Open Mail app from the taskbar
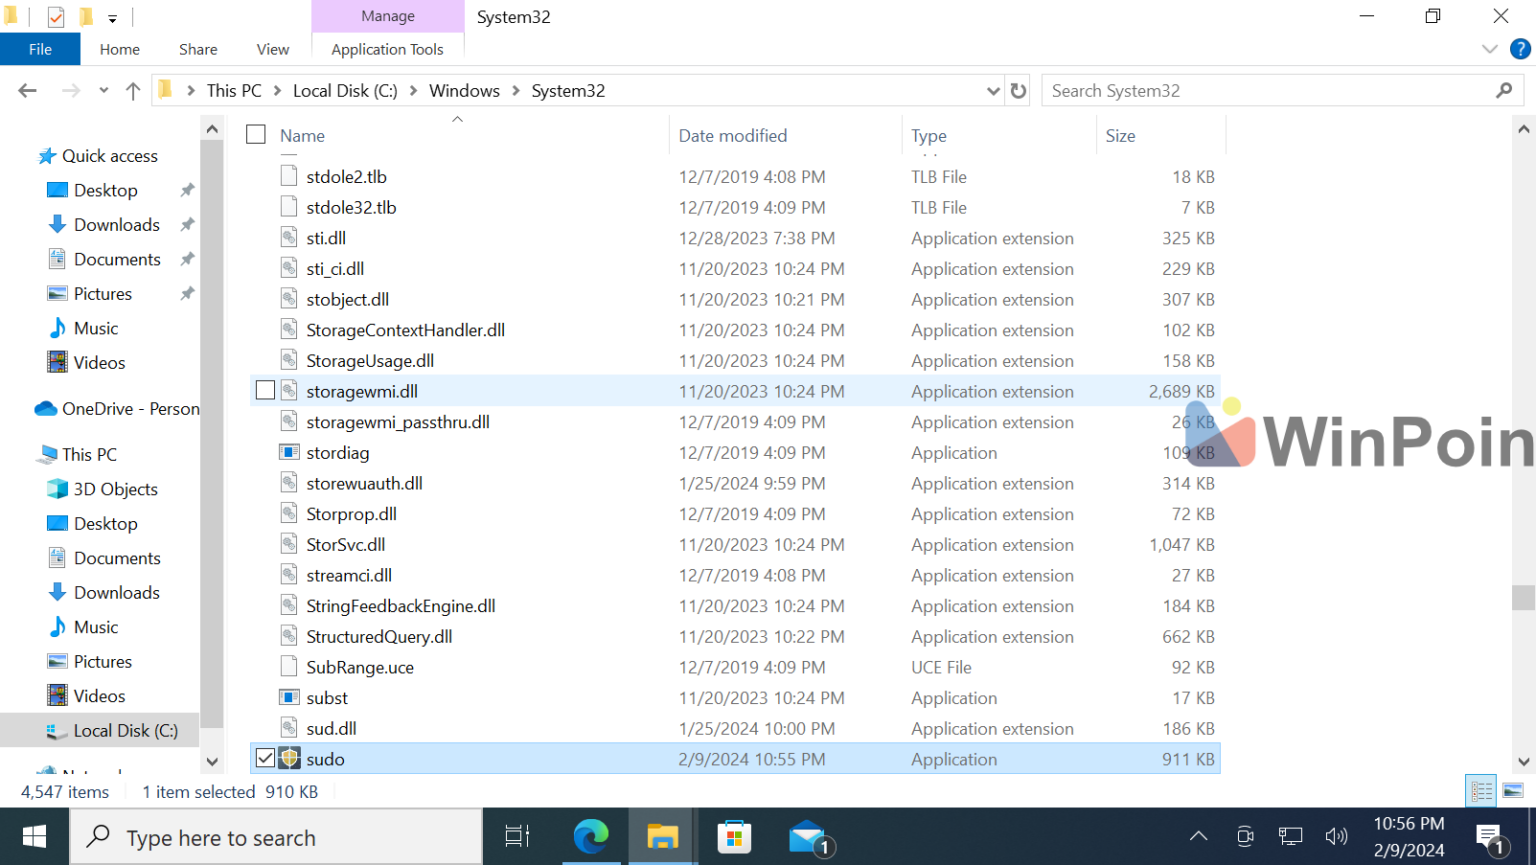 pos(808,836)
